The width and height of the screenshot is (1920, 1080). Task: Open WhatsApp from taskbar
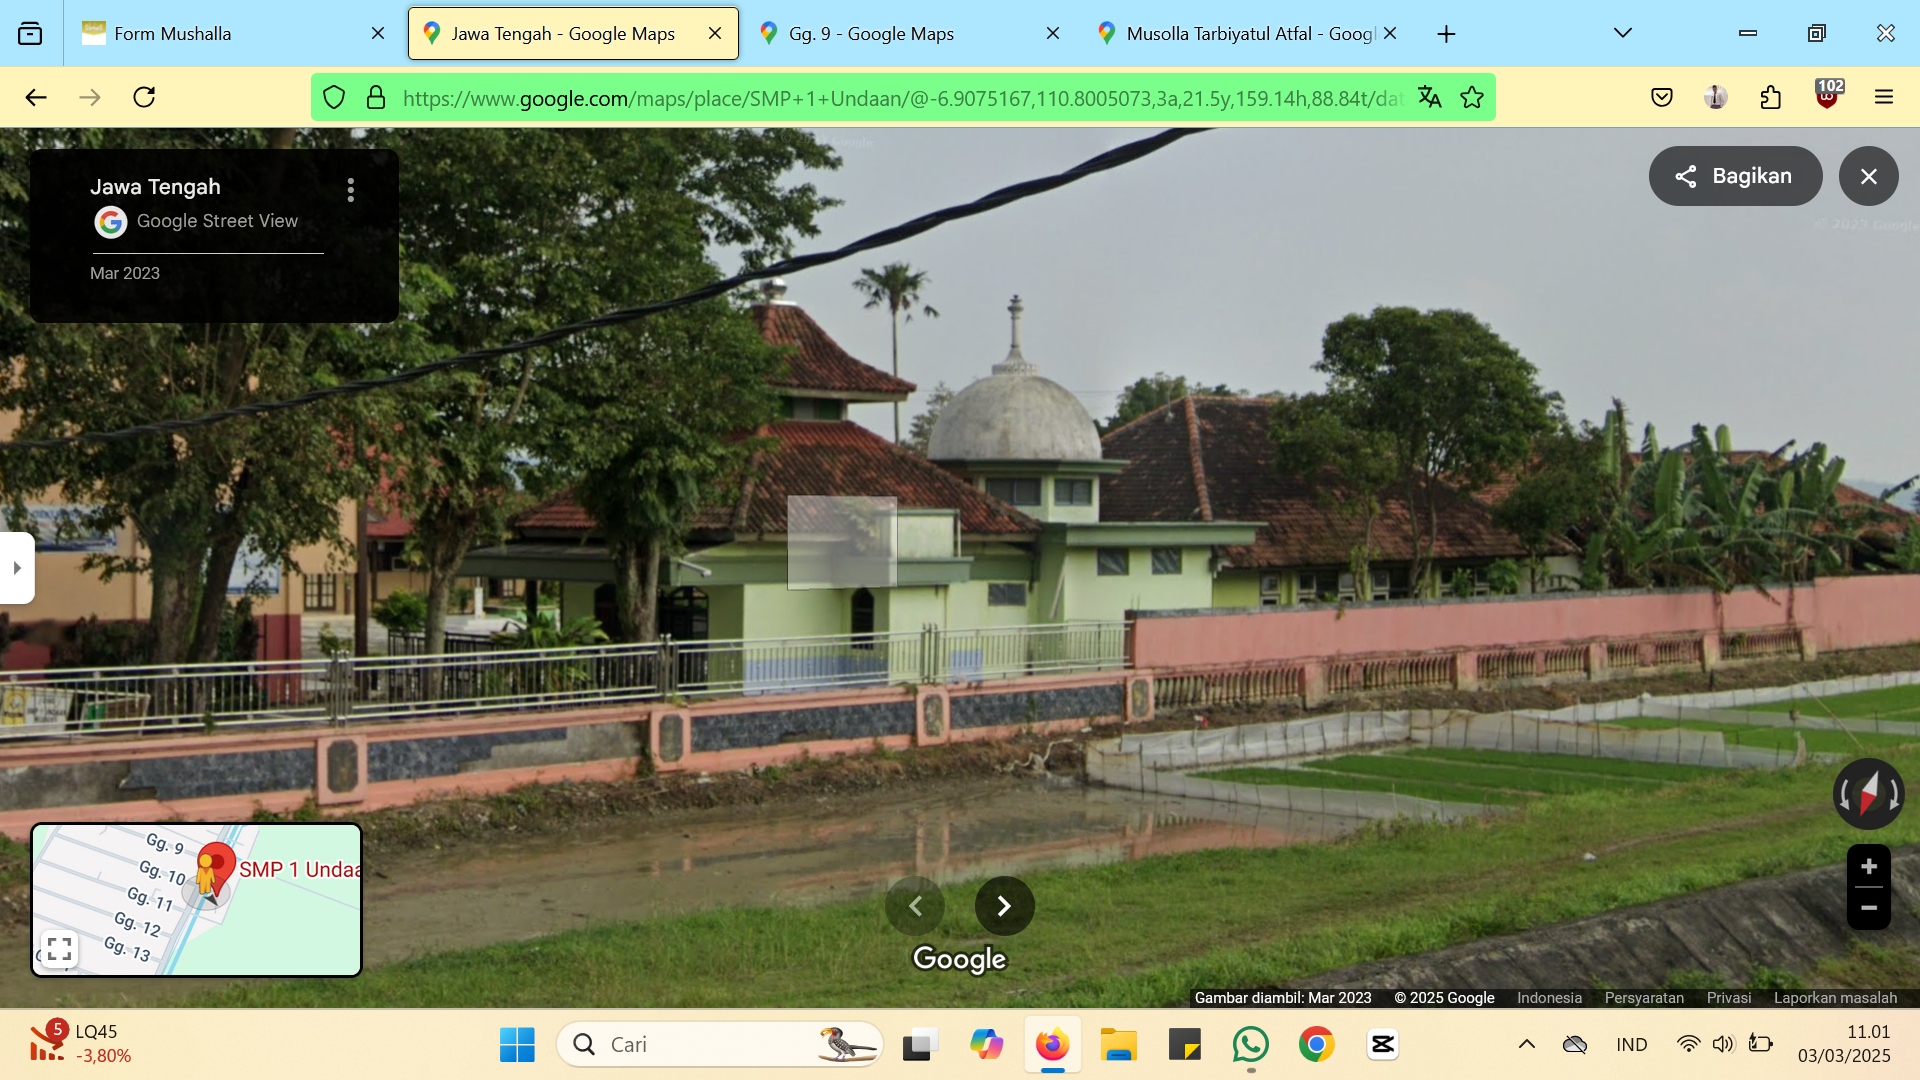tap(1251, 1044)
